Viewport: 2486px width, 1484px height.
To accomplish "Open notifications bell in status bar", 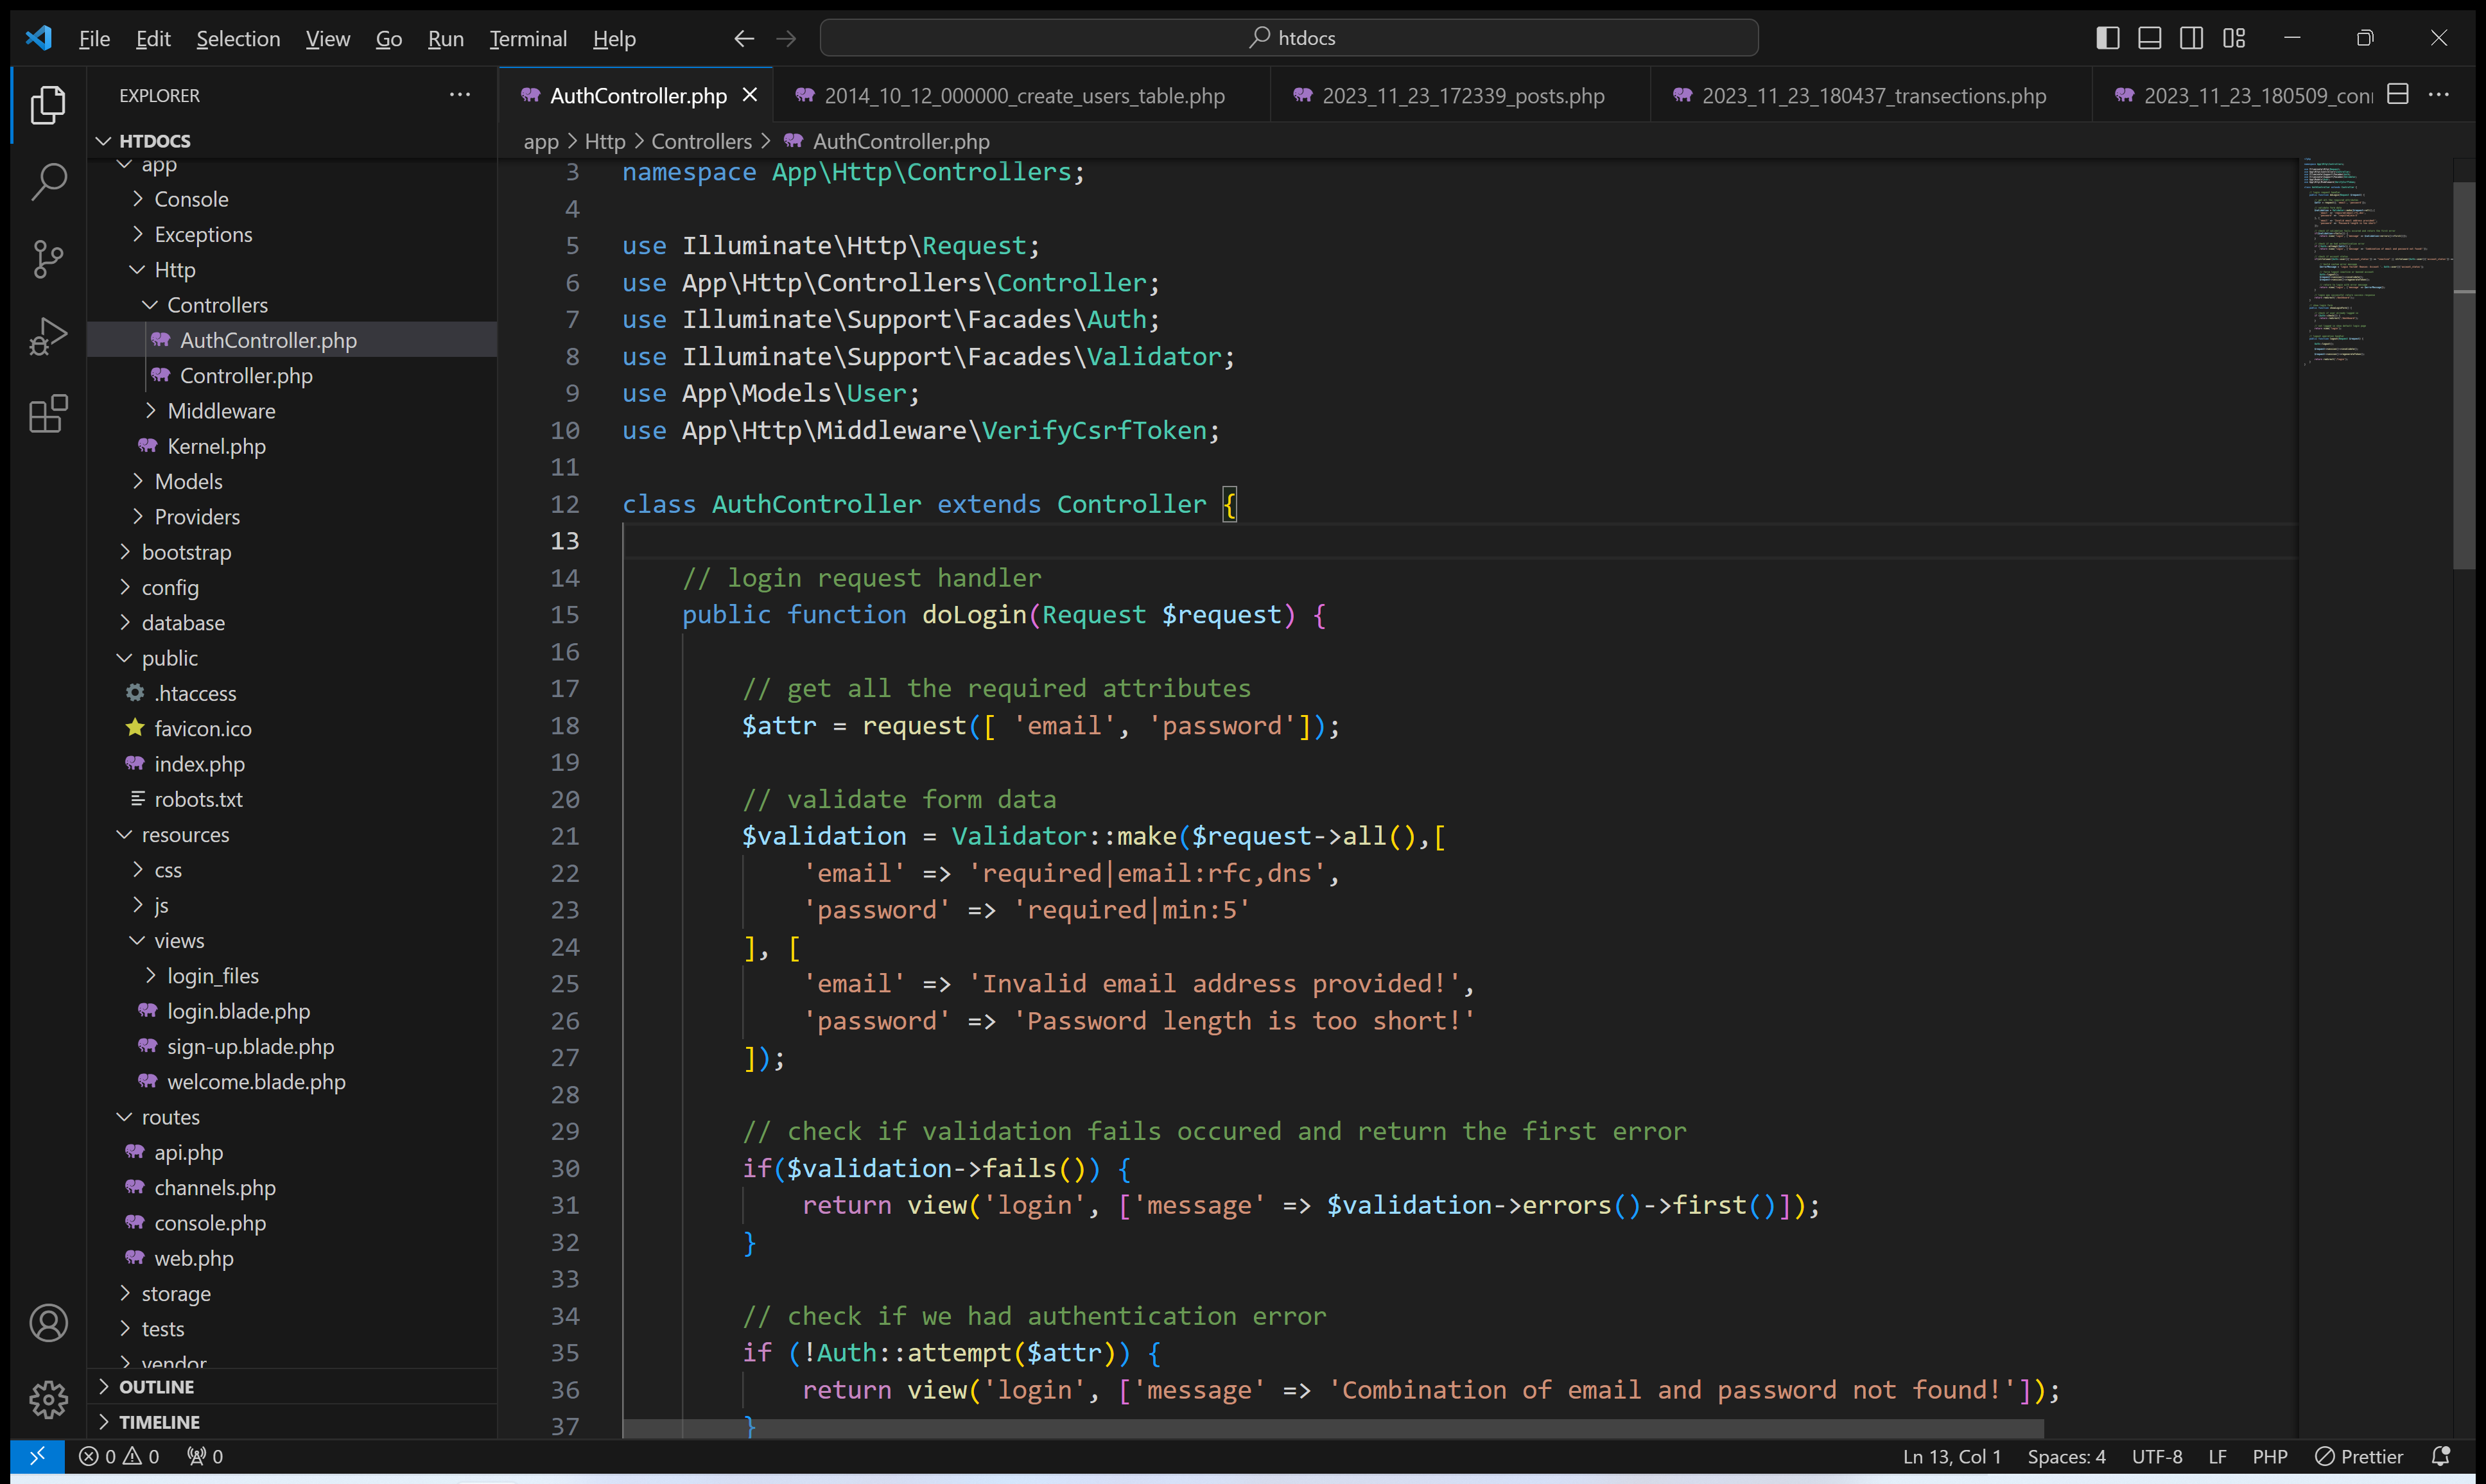I will [x=2441, y=1456].
